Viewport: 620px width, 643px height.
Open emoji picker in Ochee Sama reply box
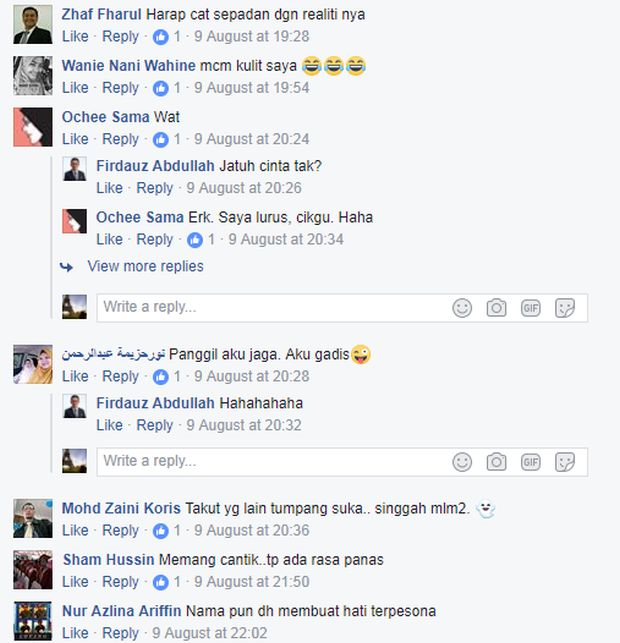tap(462, 308)
